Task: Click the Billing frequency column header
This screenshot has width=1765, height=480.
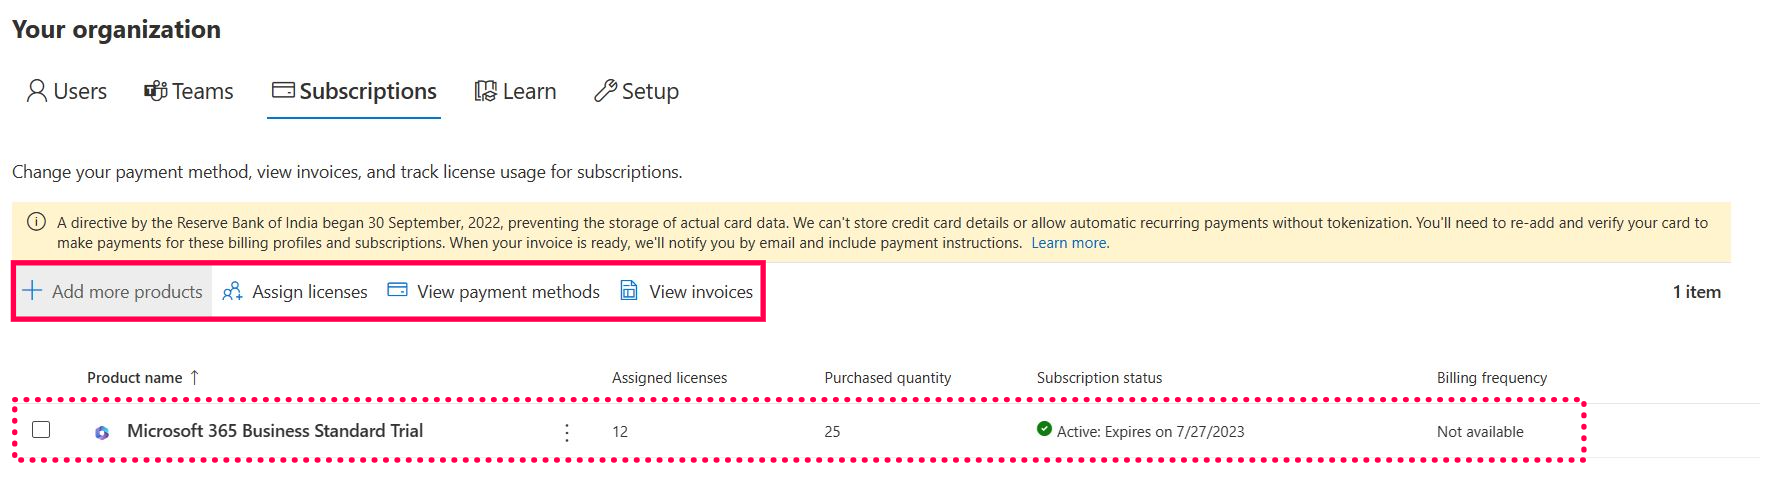Action: click(x=1491, y=378)
